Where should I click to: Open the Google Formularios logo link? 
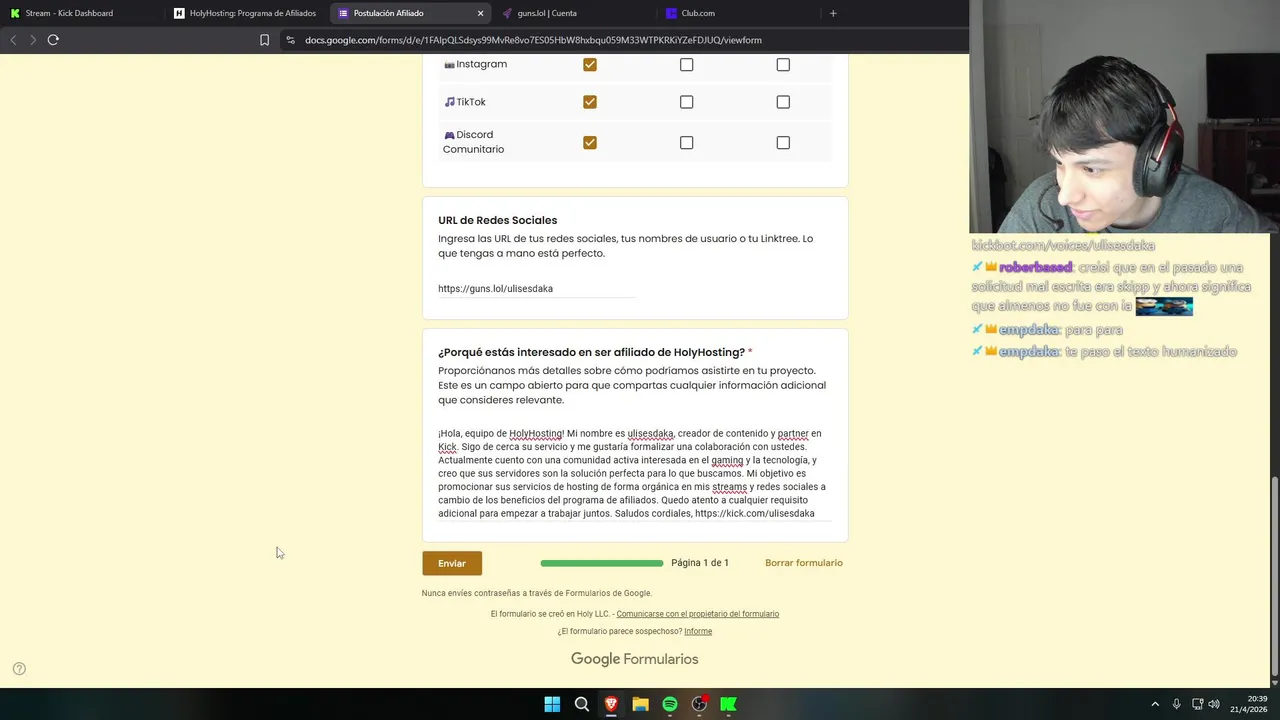click(x=634, y=659)
